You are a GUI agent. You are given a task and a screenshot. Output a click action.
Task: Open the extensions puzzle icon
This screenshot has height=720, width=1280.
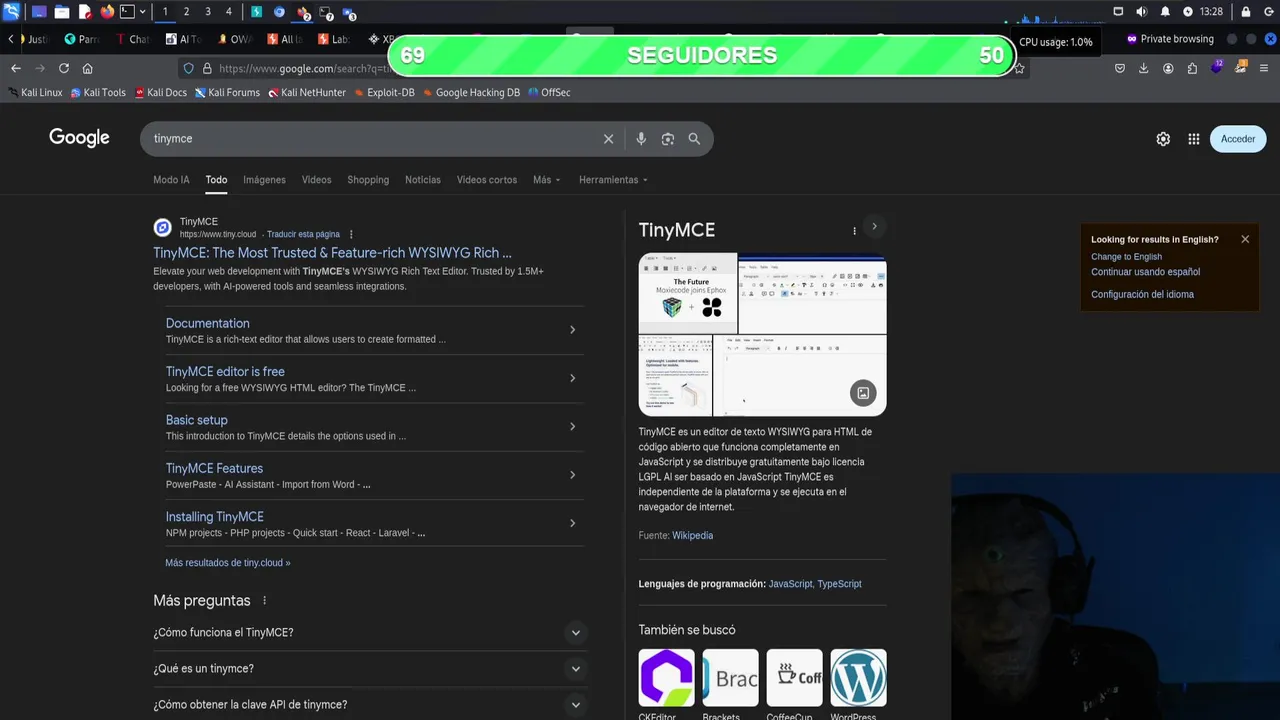(x=1192, y=68)
